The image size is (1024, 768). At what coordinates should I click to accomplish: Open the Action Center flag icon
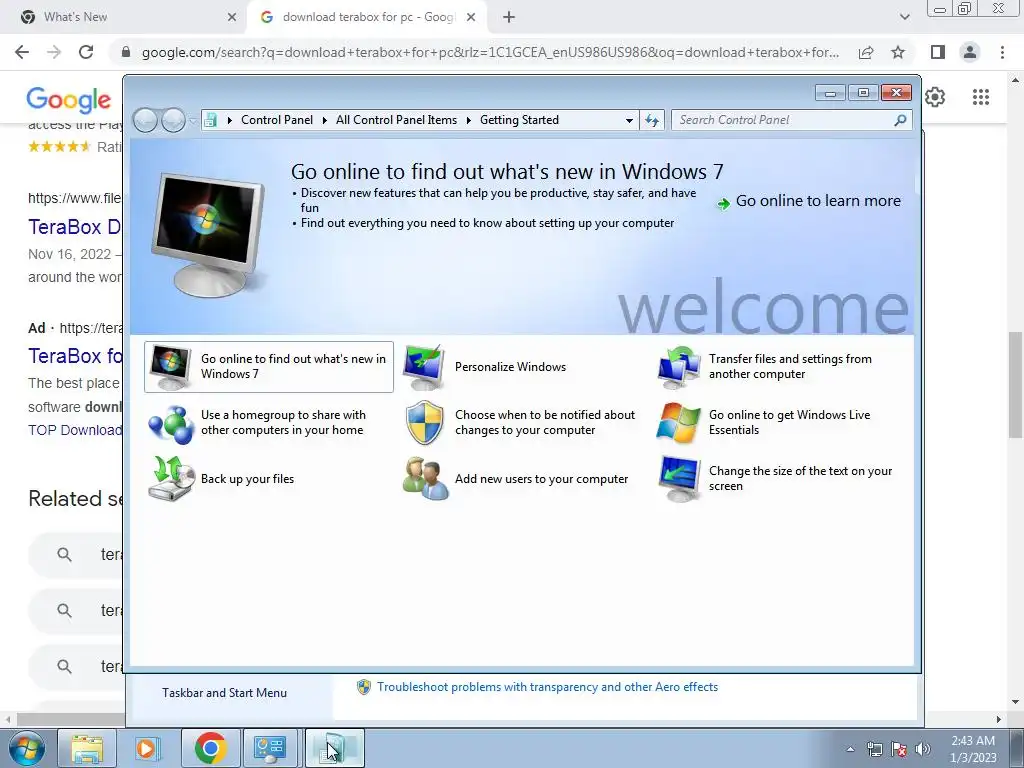(899, 749)
